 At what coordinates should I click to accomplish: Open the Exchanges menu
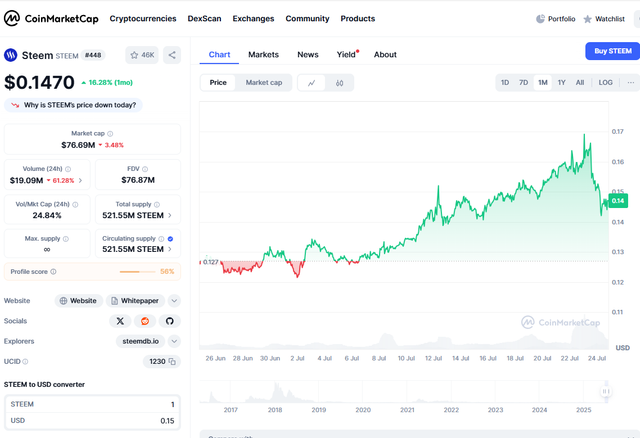coord(253,19)
